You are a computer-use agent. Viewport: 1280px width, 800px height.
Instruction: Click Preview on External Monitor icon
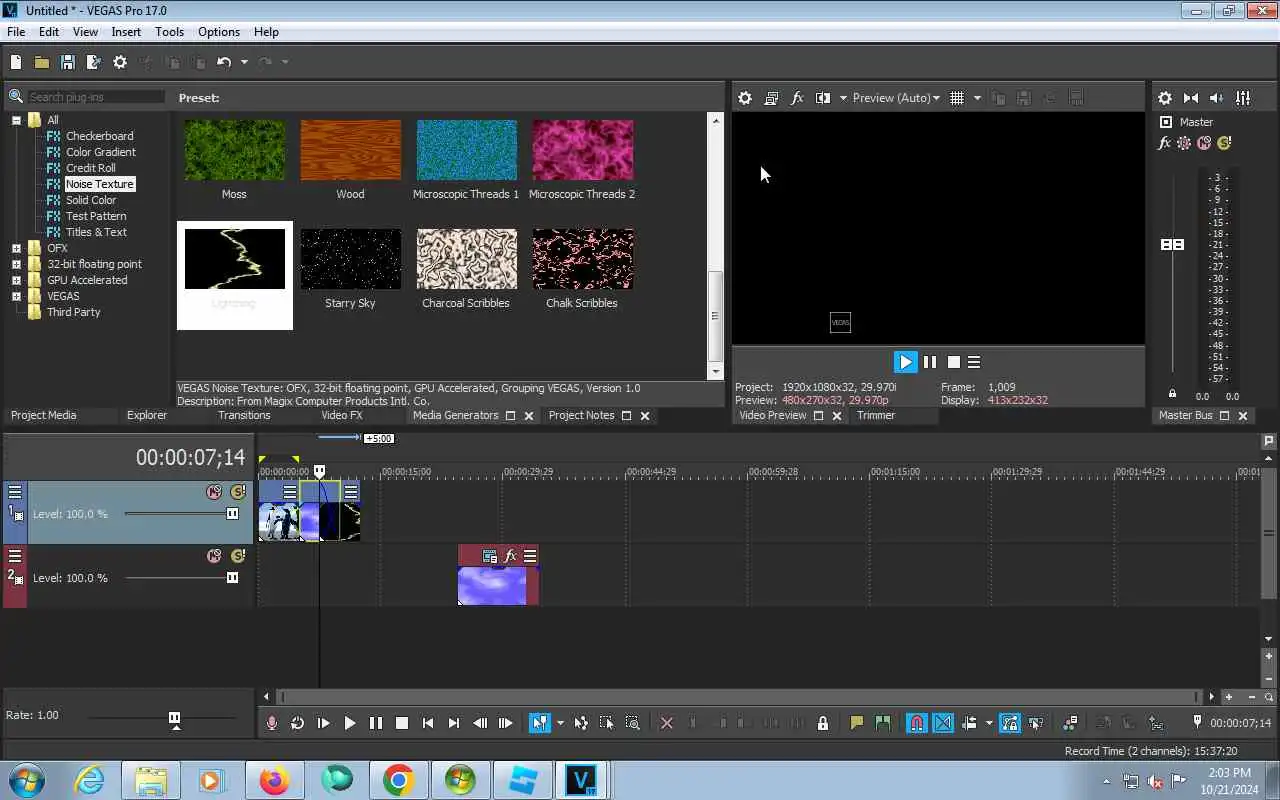coord(771,98)
